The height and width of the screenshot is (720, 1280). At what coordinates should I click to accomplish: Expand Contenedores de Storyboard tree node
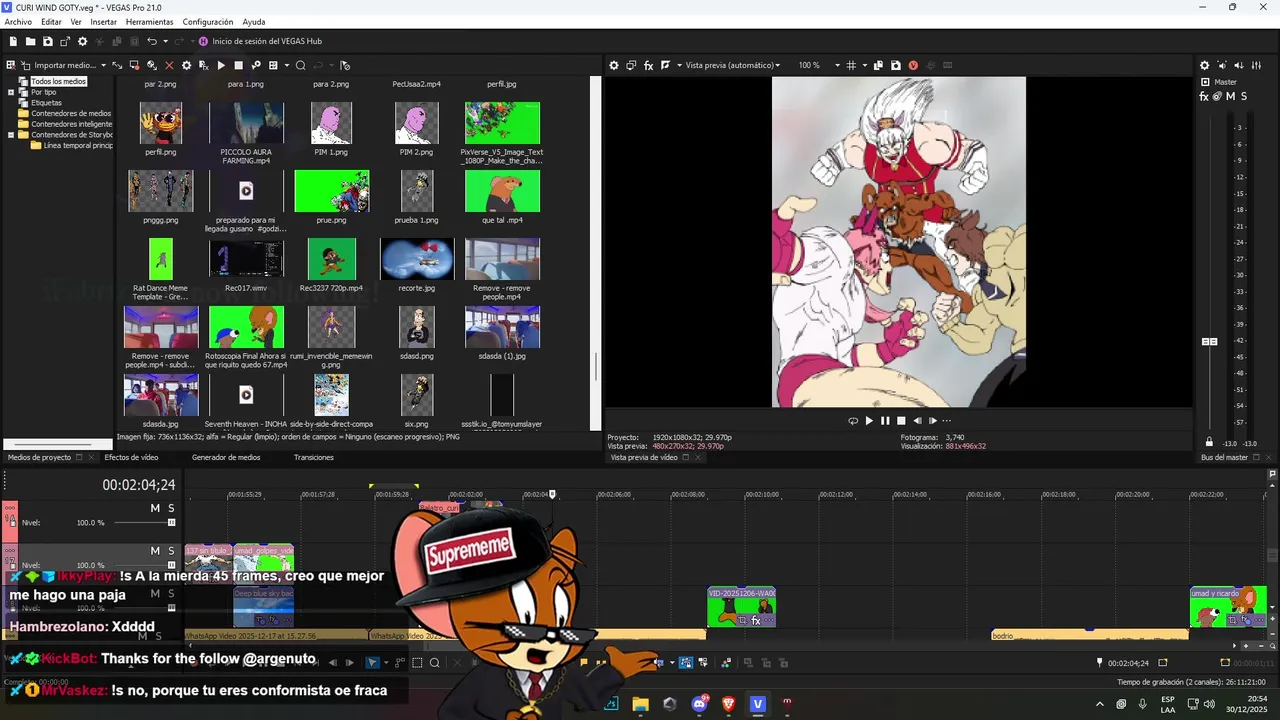click(x=11, y=134)
